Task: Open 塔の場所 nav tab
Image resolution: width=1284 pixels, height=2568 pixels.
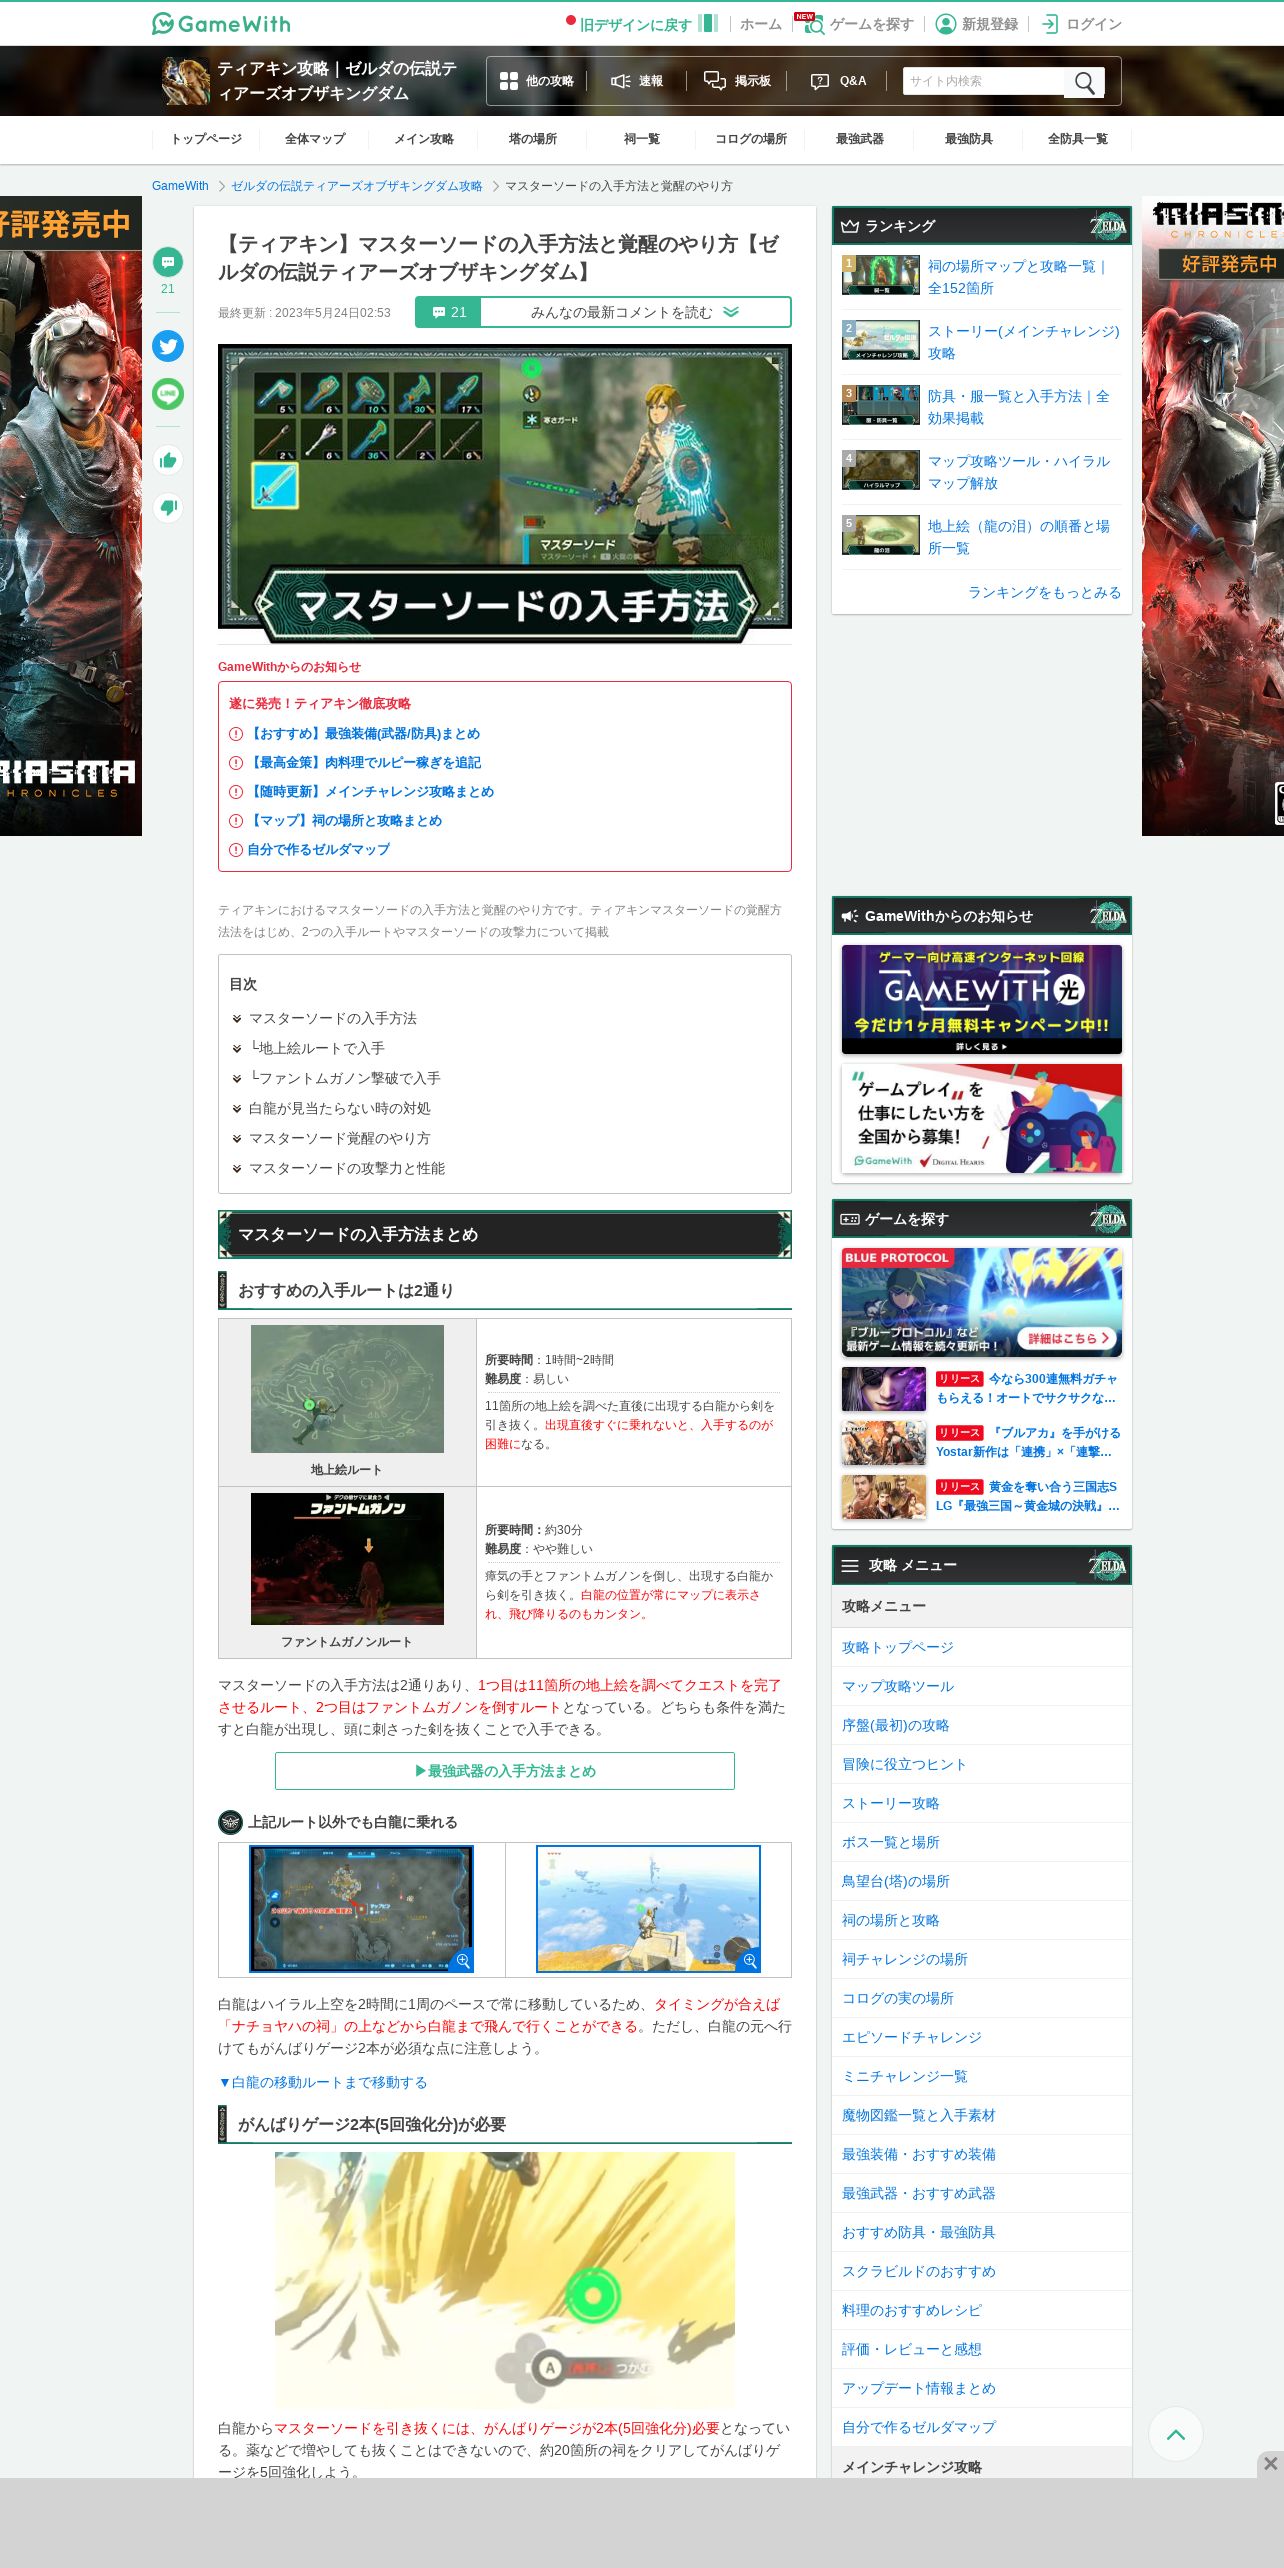Action: [533, 139]
